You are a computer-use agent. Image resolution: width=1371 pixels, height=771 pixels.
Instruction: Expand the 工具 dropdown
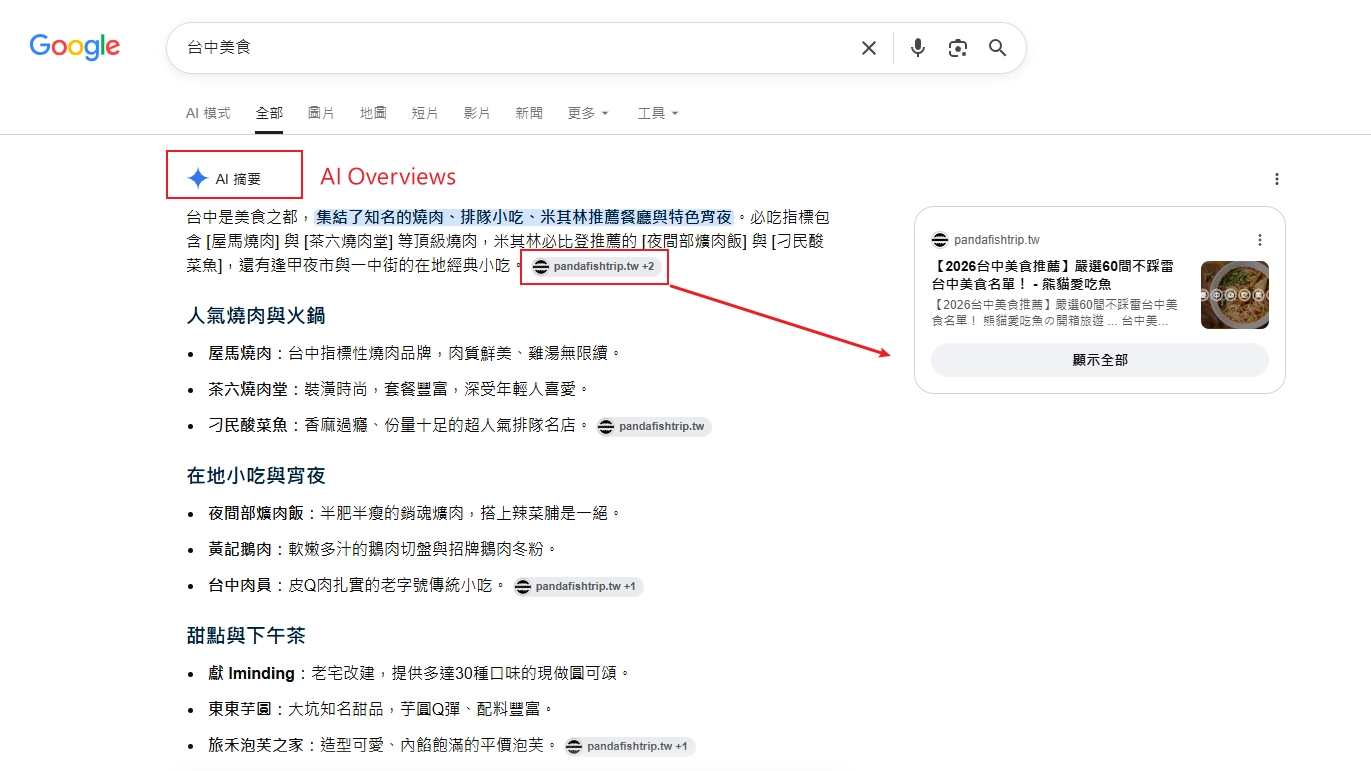[x=658, y=113]
